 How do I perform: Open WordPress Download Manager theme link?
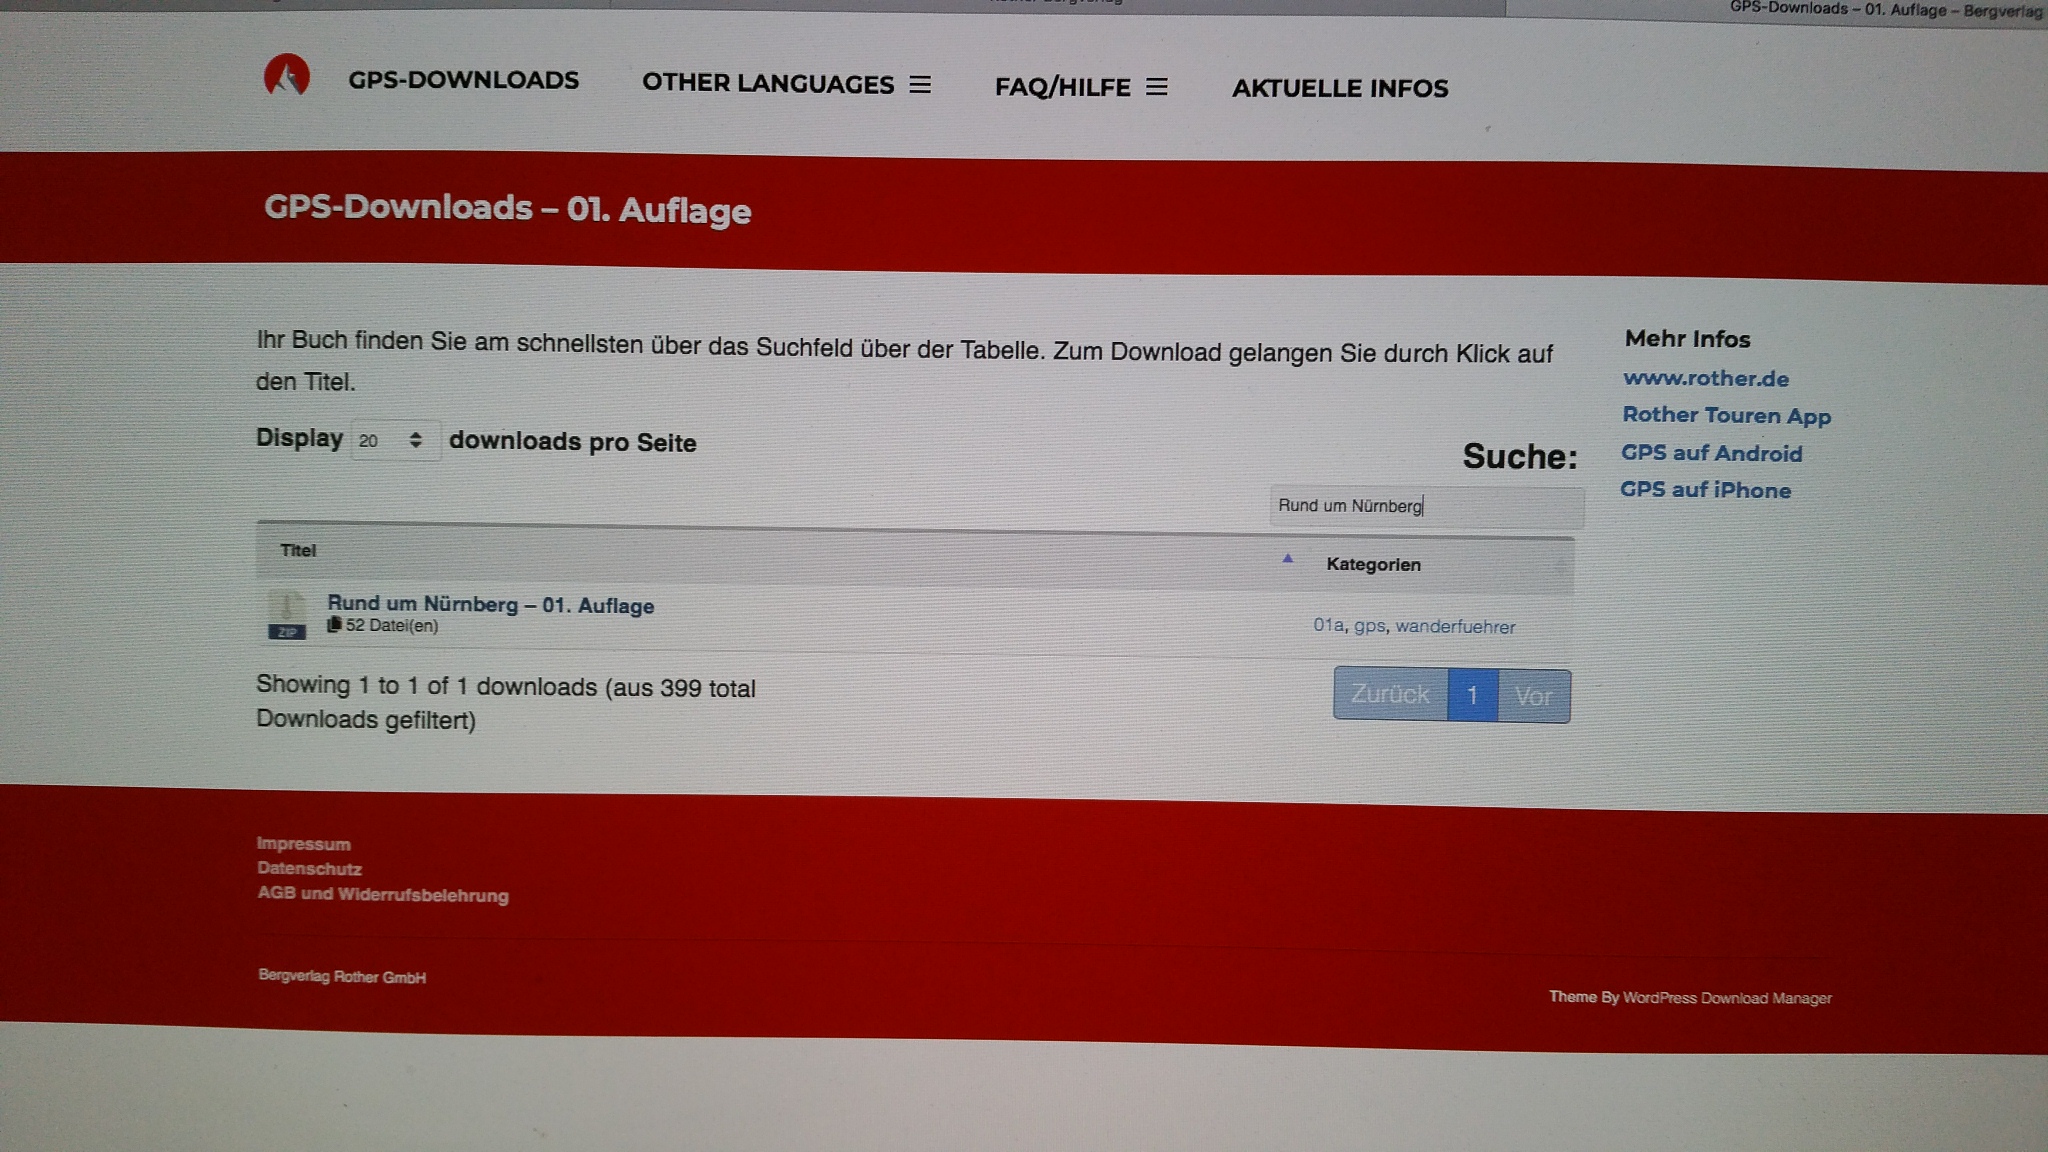[x=1727, y=998]
